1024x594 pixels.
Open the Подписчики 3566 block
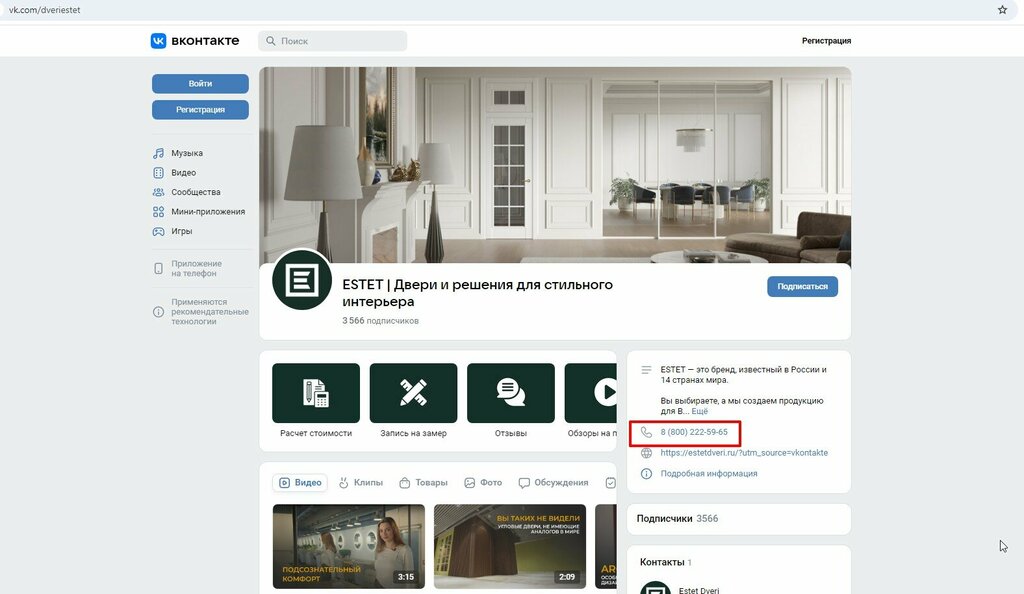(739, 518)
